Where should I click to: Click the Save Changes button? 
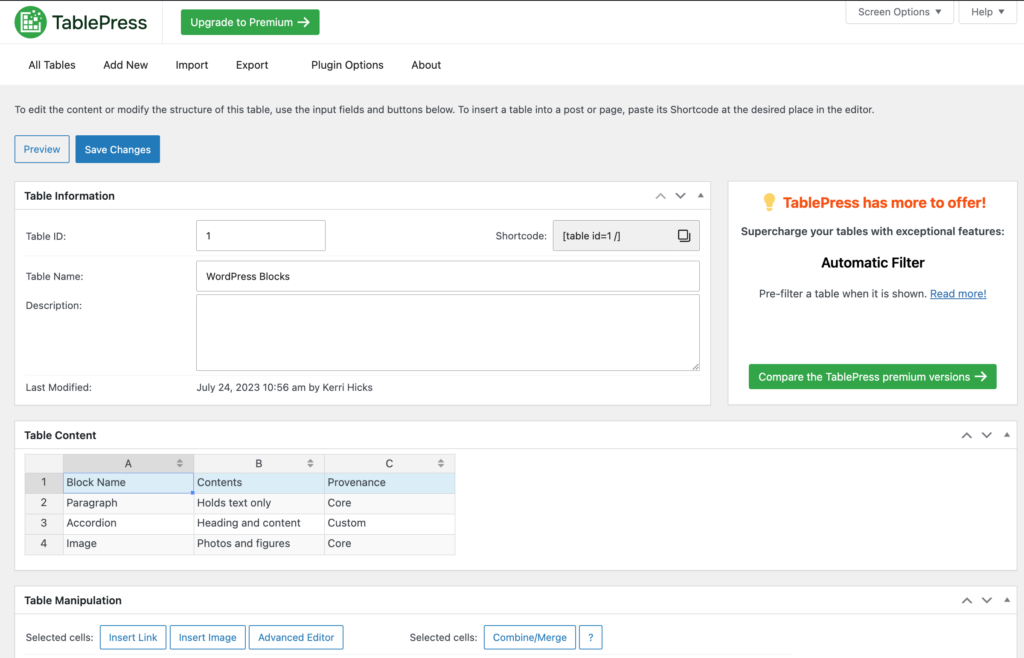click(117, 148)
